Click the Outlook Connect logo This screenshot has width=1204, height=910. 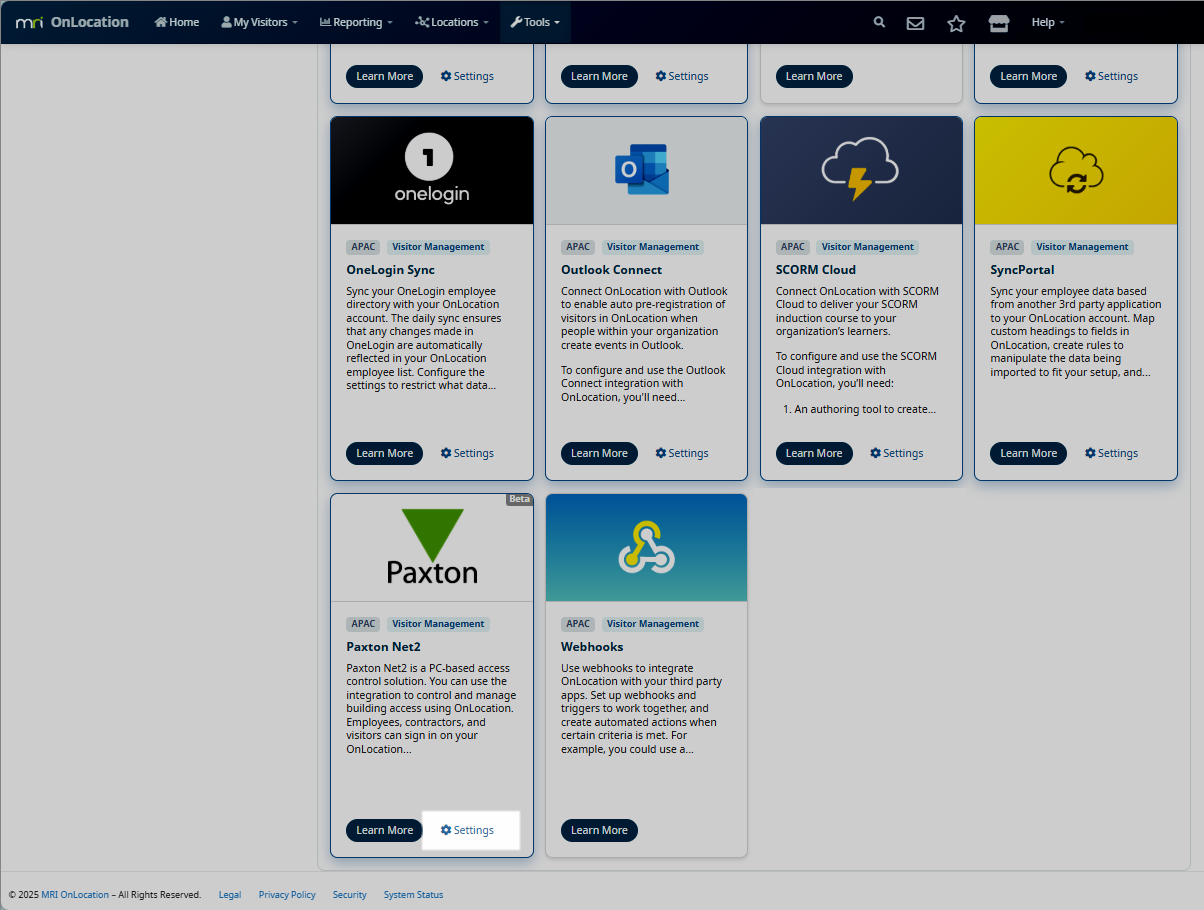coord(642,170)
